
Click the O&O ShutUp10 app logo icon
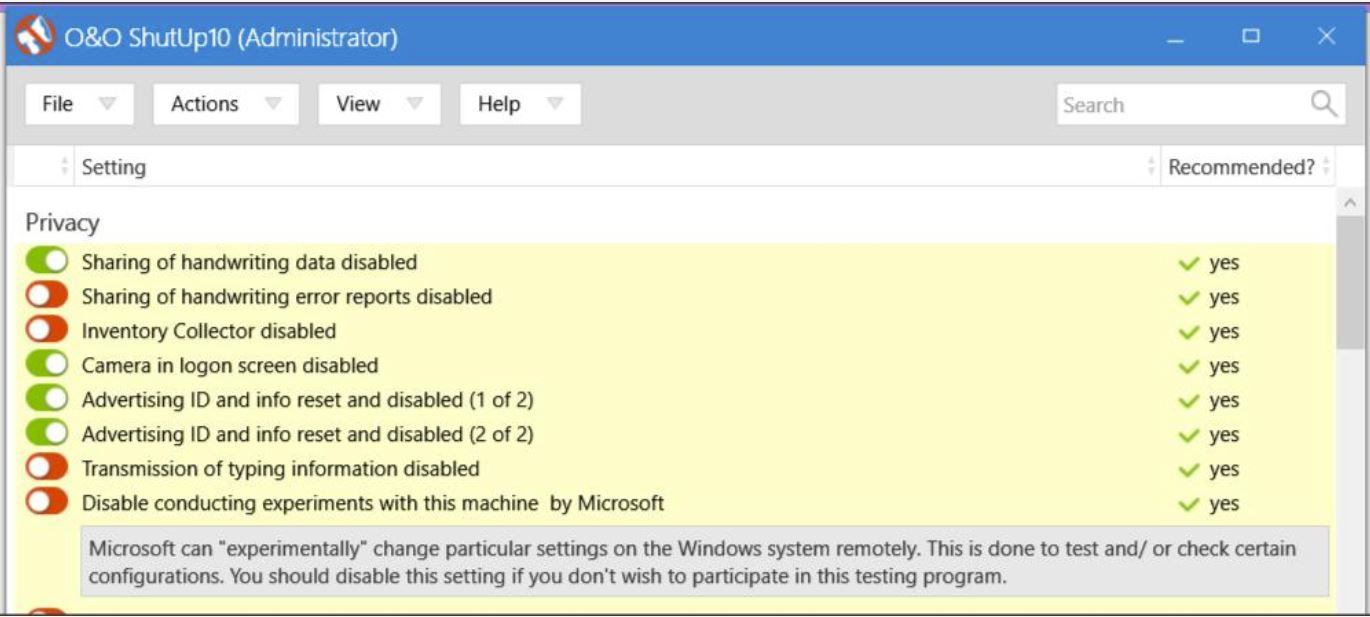35,37
